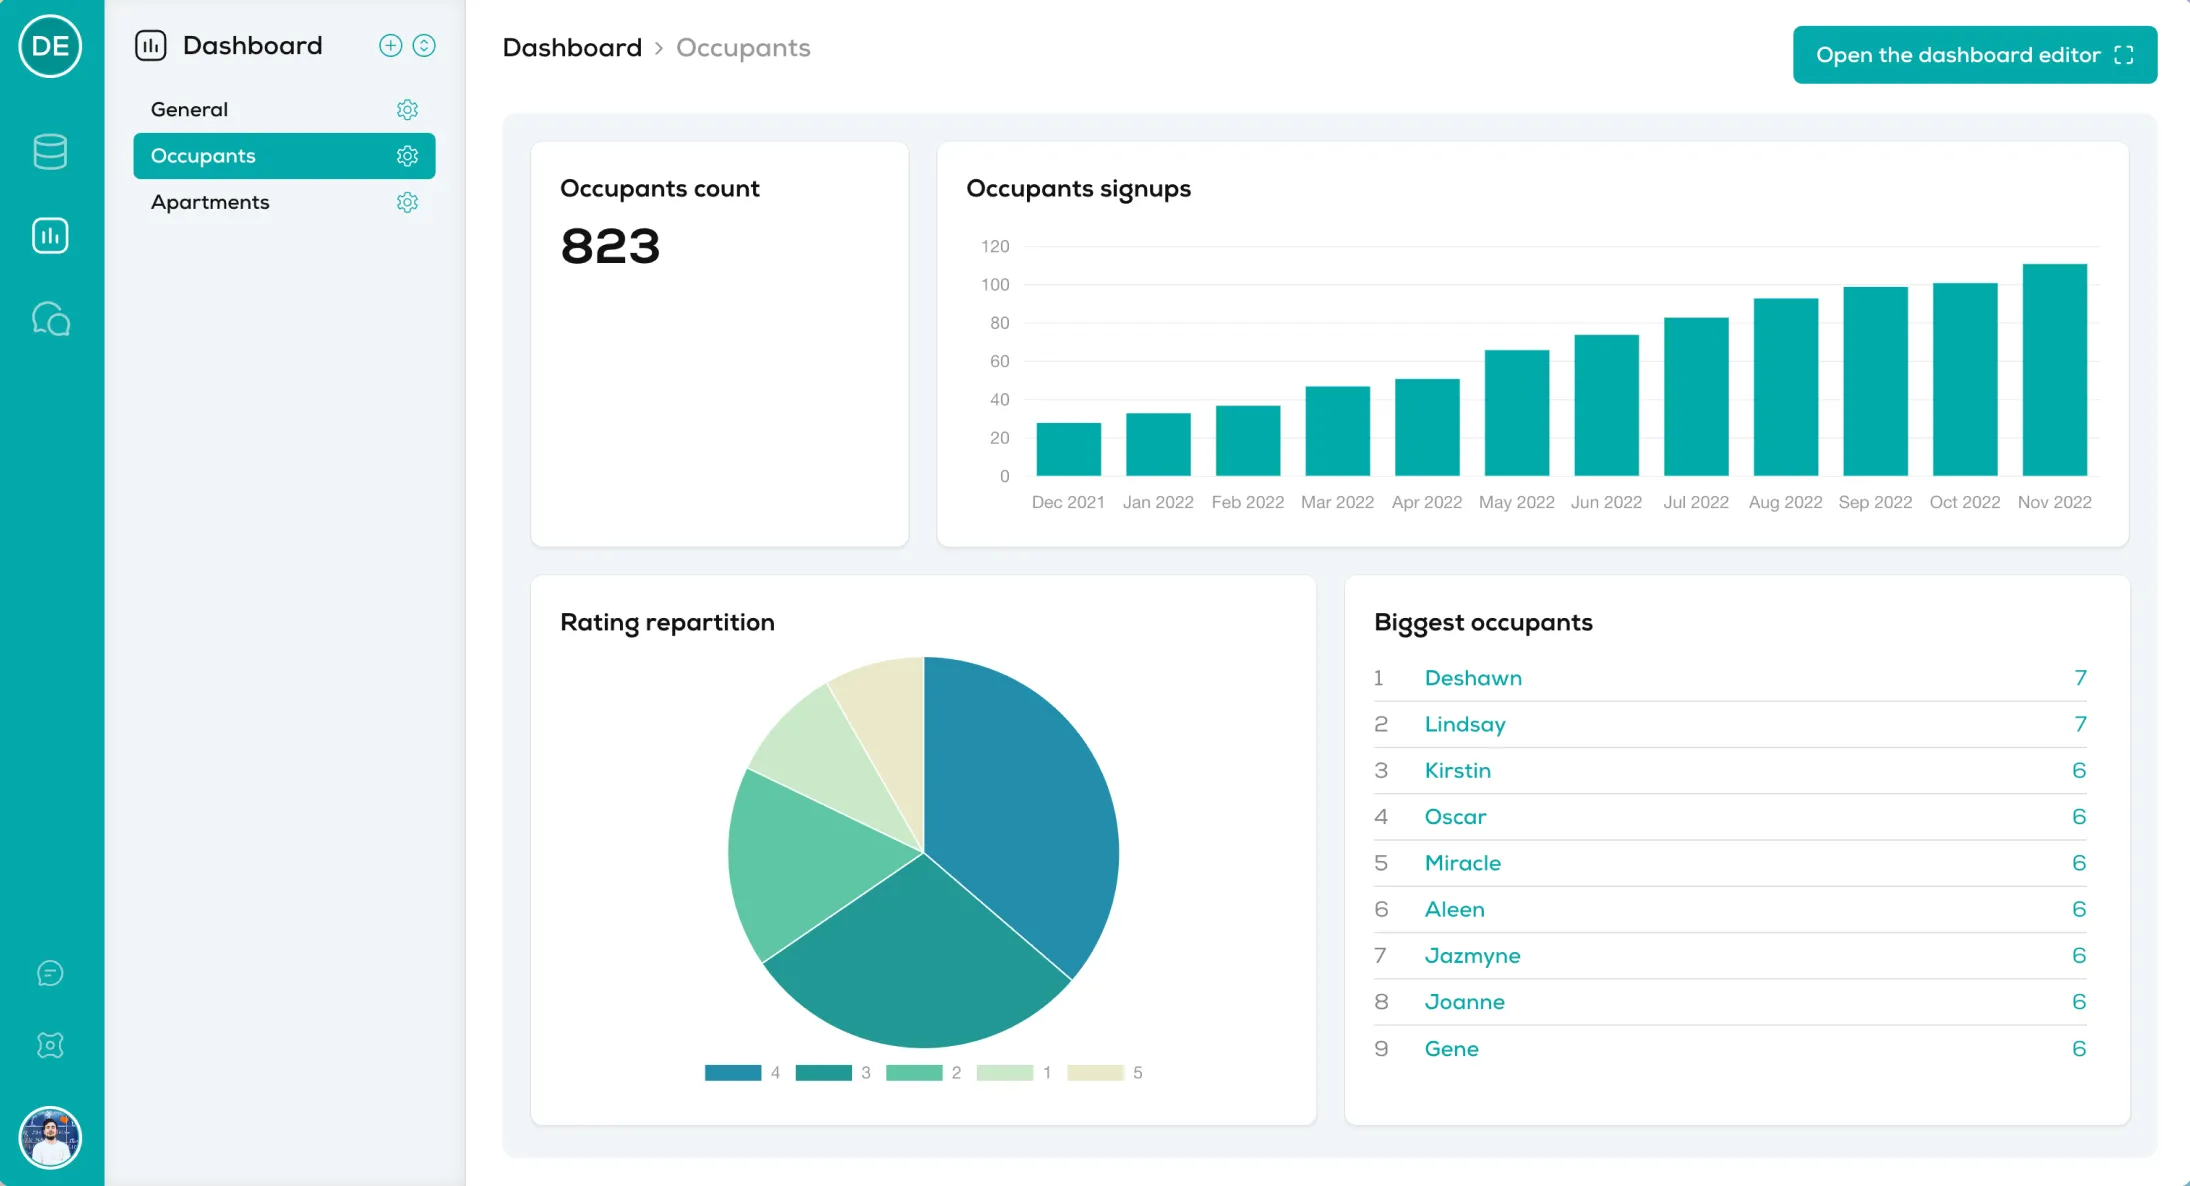Toggle legend swatch for rating 2
The width and height of the screenshot is (2190, 1186).
(914, 1073)
